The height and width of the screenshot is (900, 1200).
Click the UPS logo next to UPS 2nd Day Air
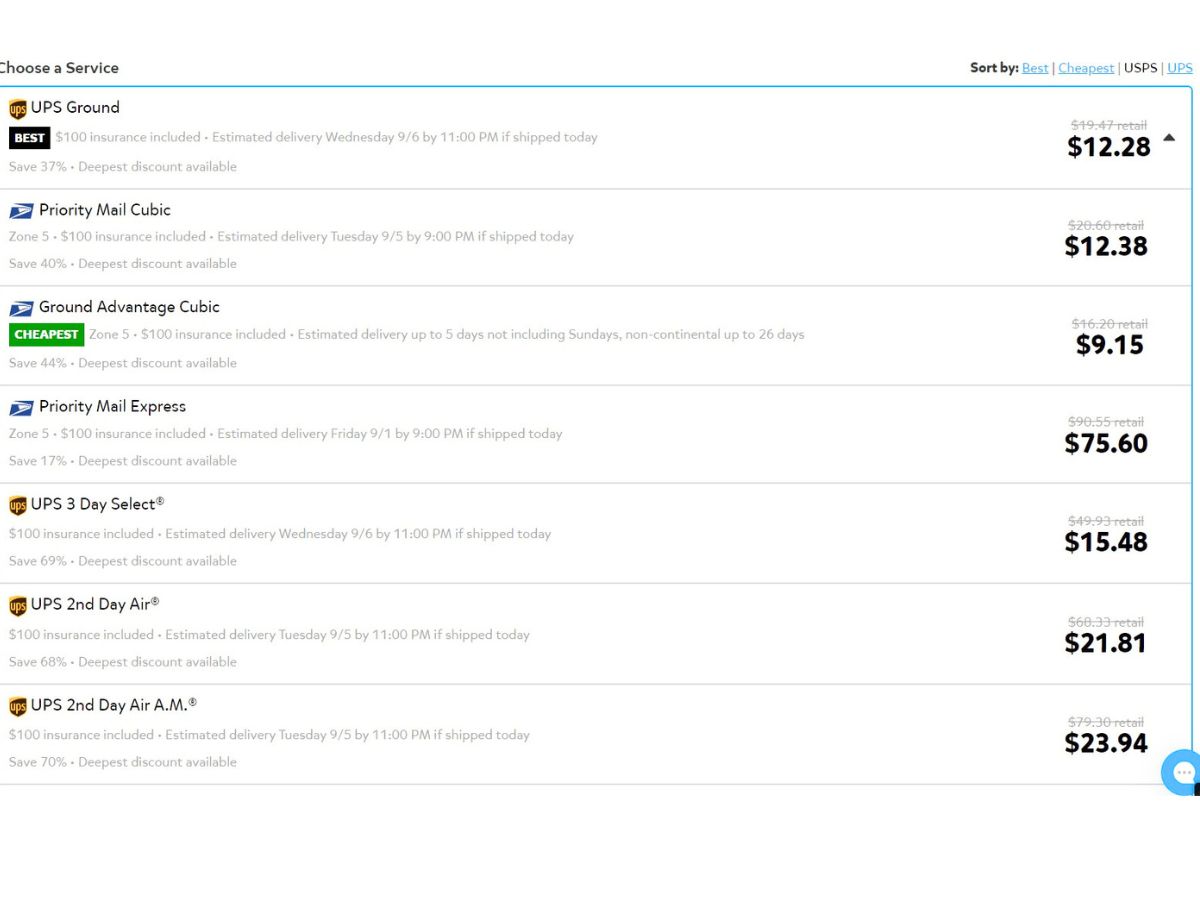[17, 605]
